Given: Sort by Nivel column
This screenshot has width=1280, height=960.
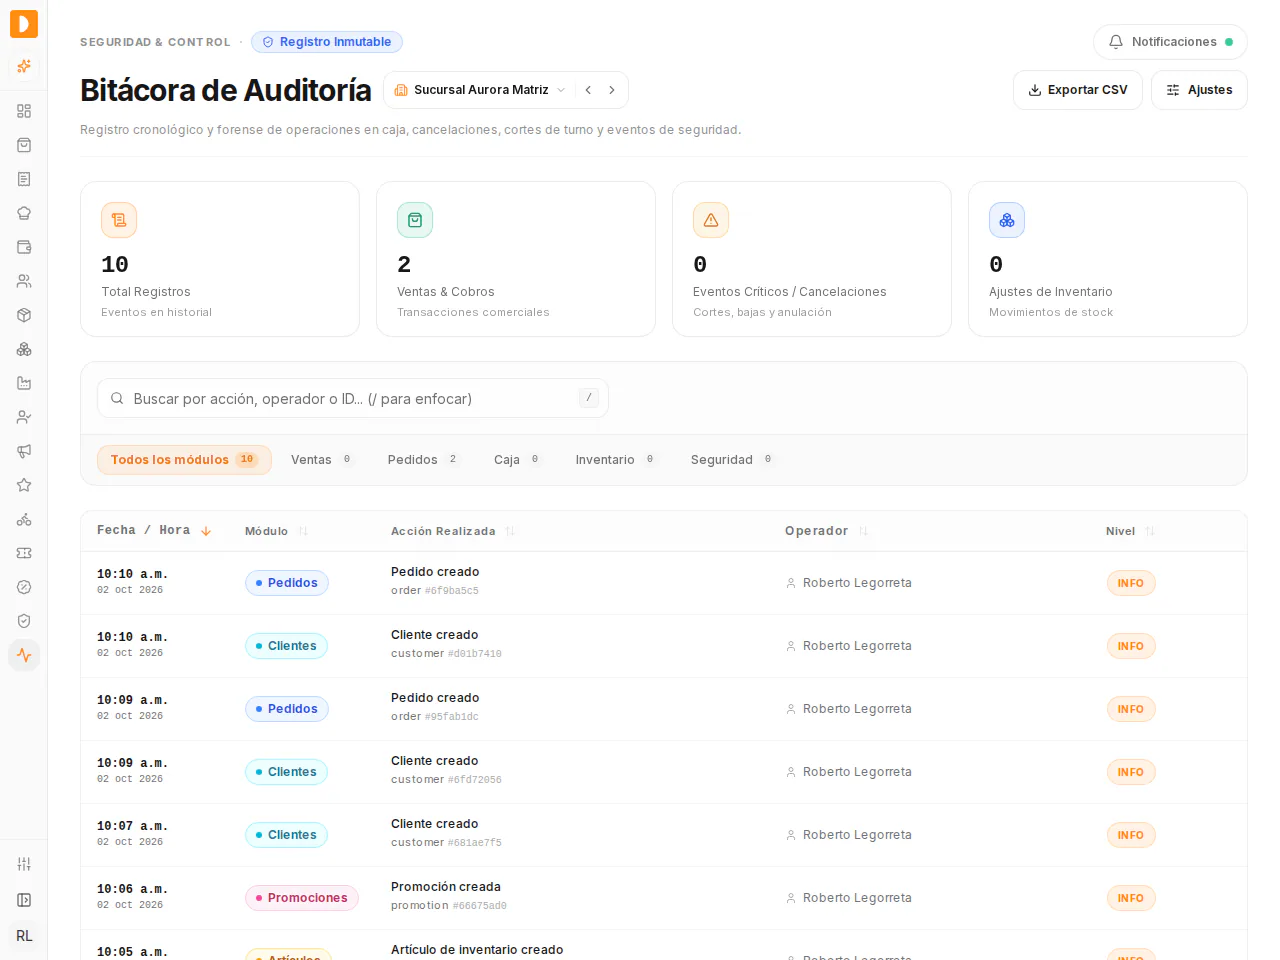Looking at the screenshot, I should [x=1130, y=531].
